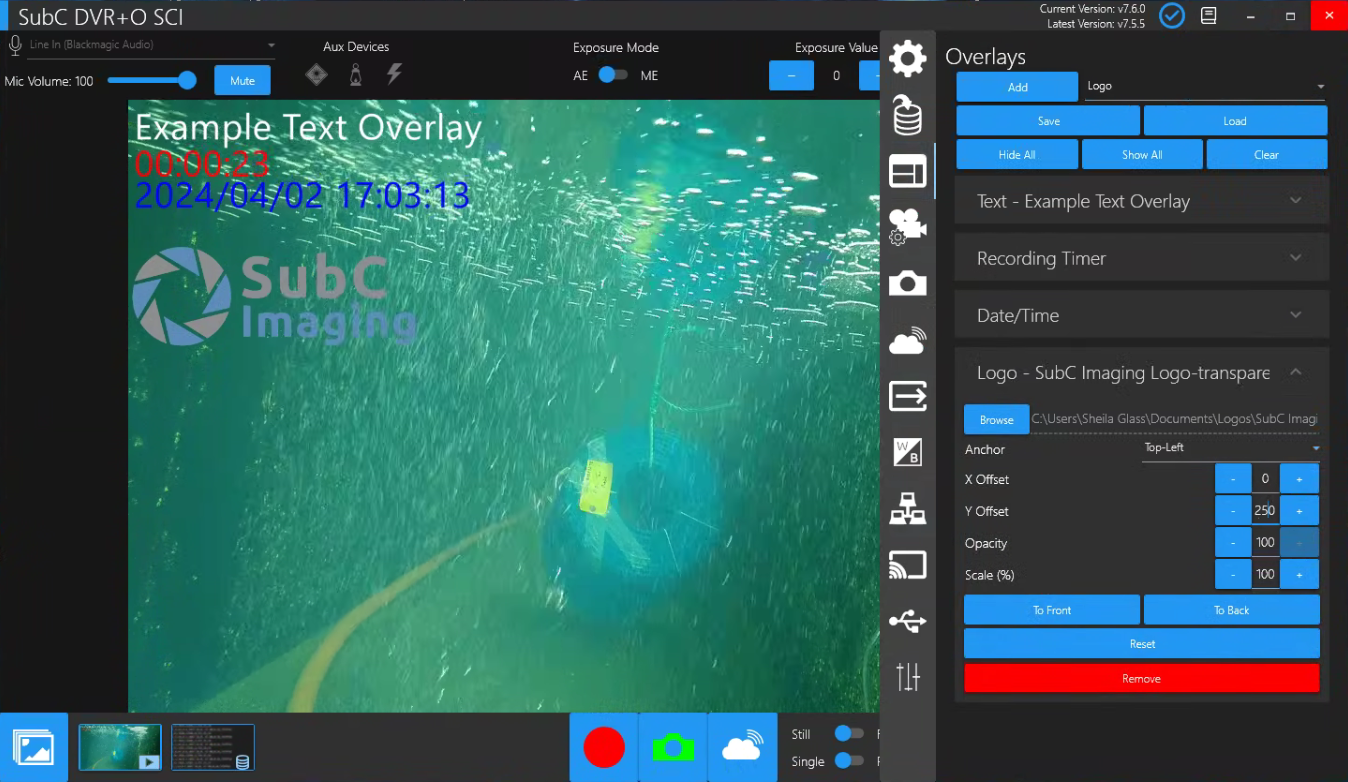1348x782 pixels.
Task: Open the settings gear icon in sidebar
Action: tap(907, 58)
